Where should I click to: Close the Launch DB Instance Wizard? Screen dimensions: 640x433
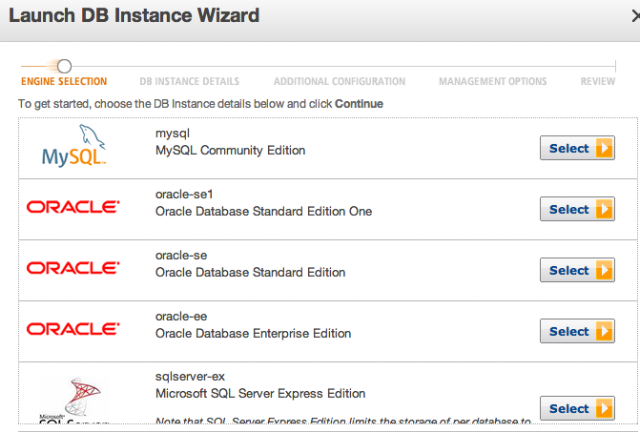[x=636, y=16]
